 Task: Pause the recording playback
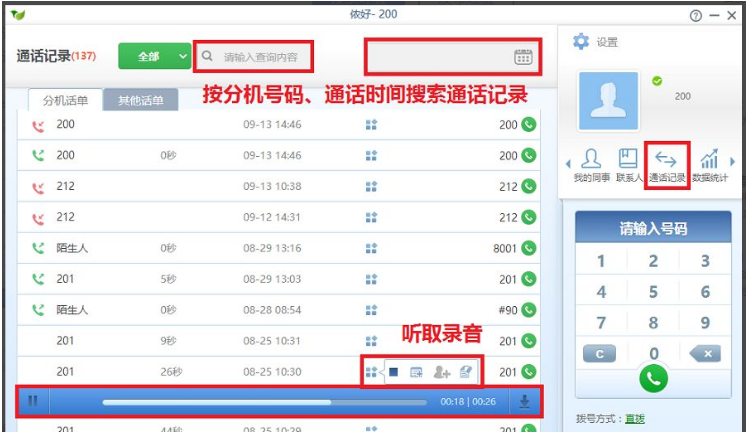point(33,401)
